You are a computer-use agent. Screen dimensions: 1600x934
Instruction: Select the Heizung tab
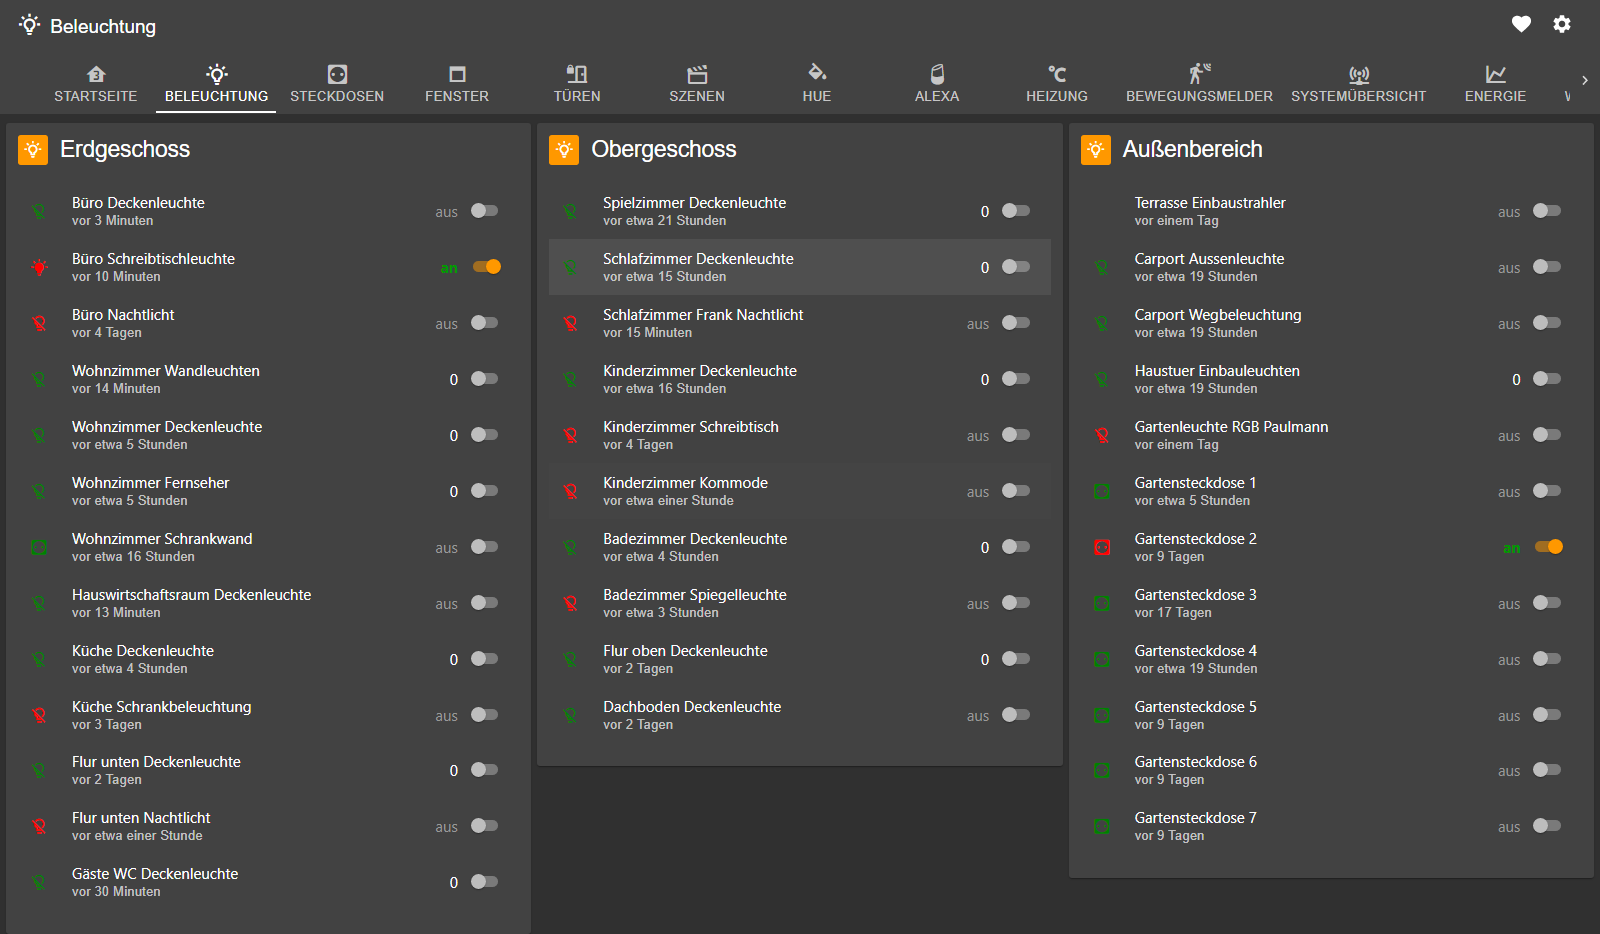click(x=1057, y=84)
